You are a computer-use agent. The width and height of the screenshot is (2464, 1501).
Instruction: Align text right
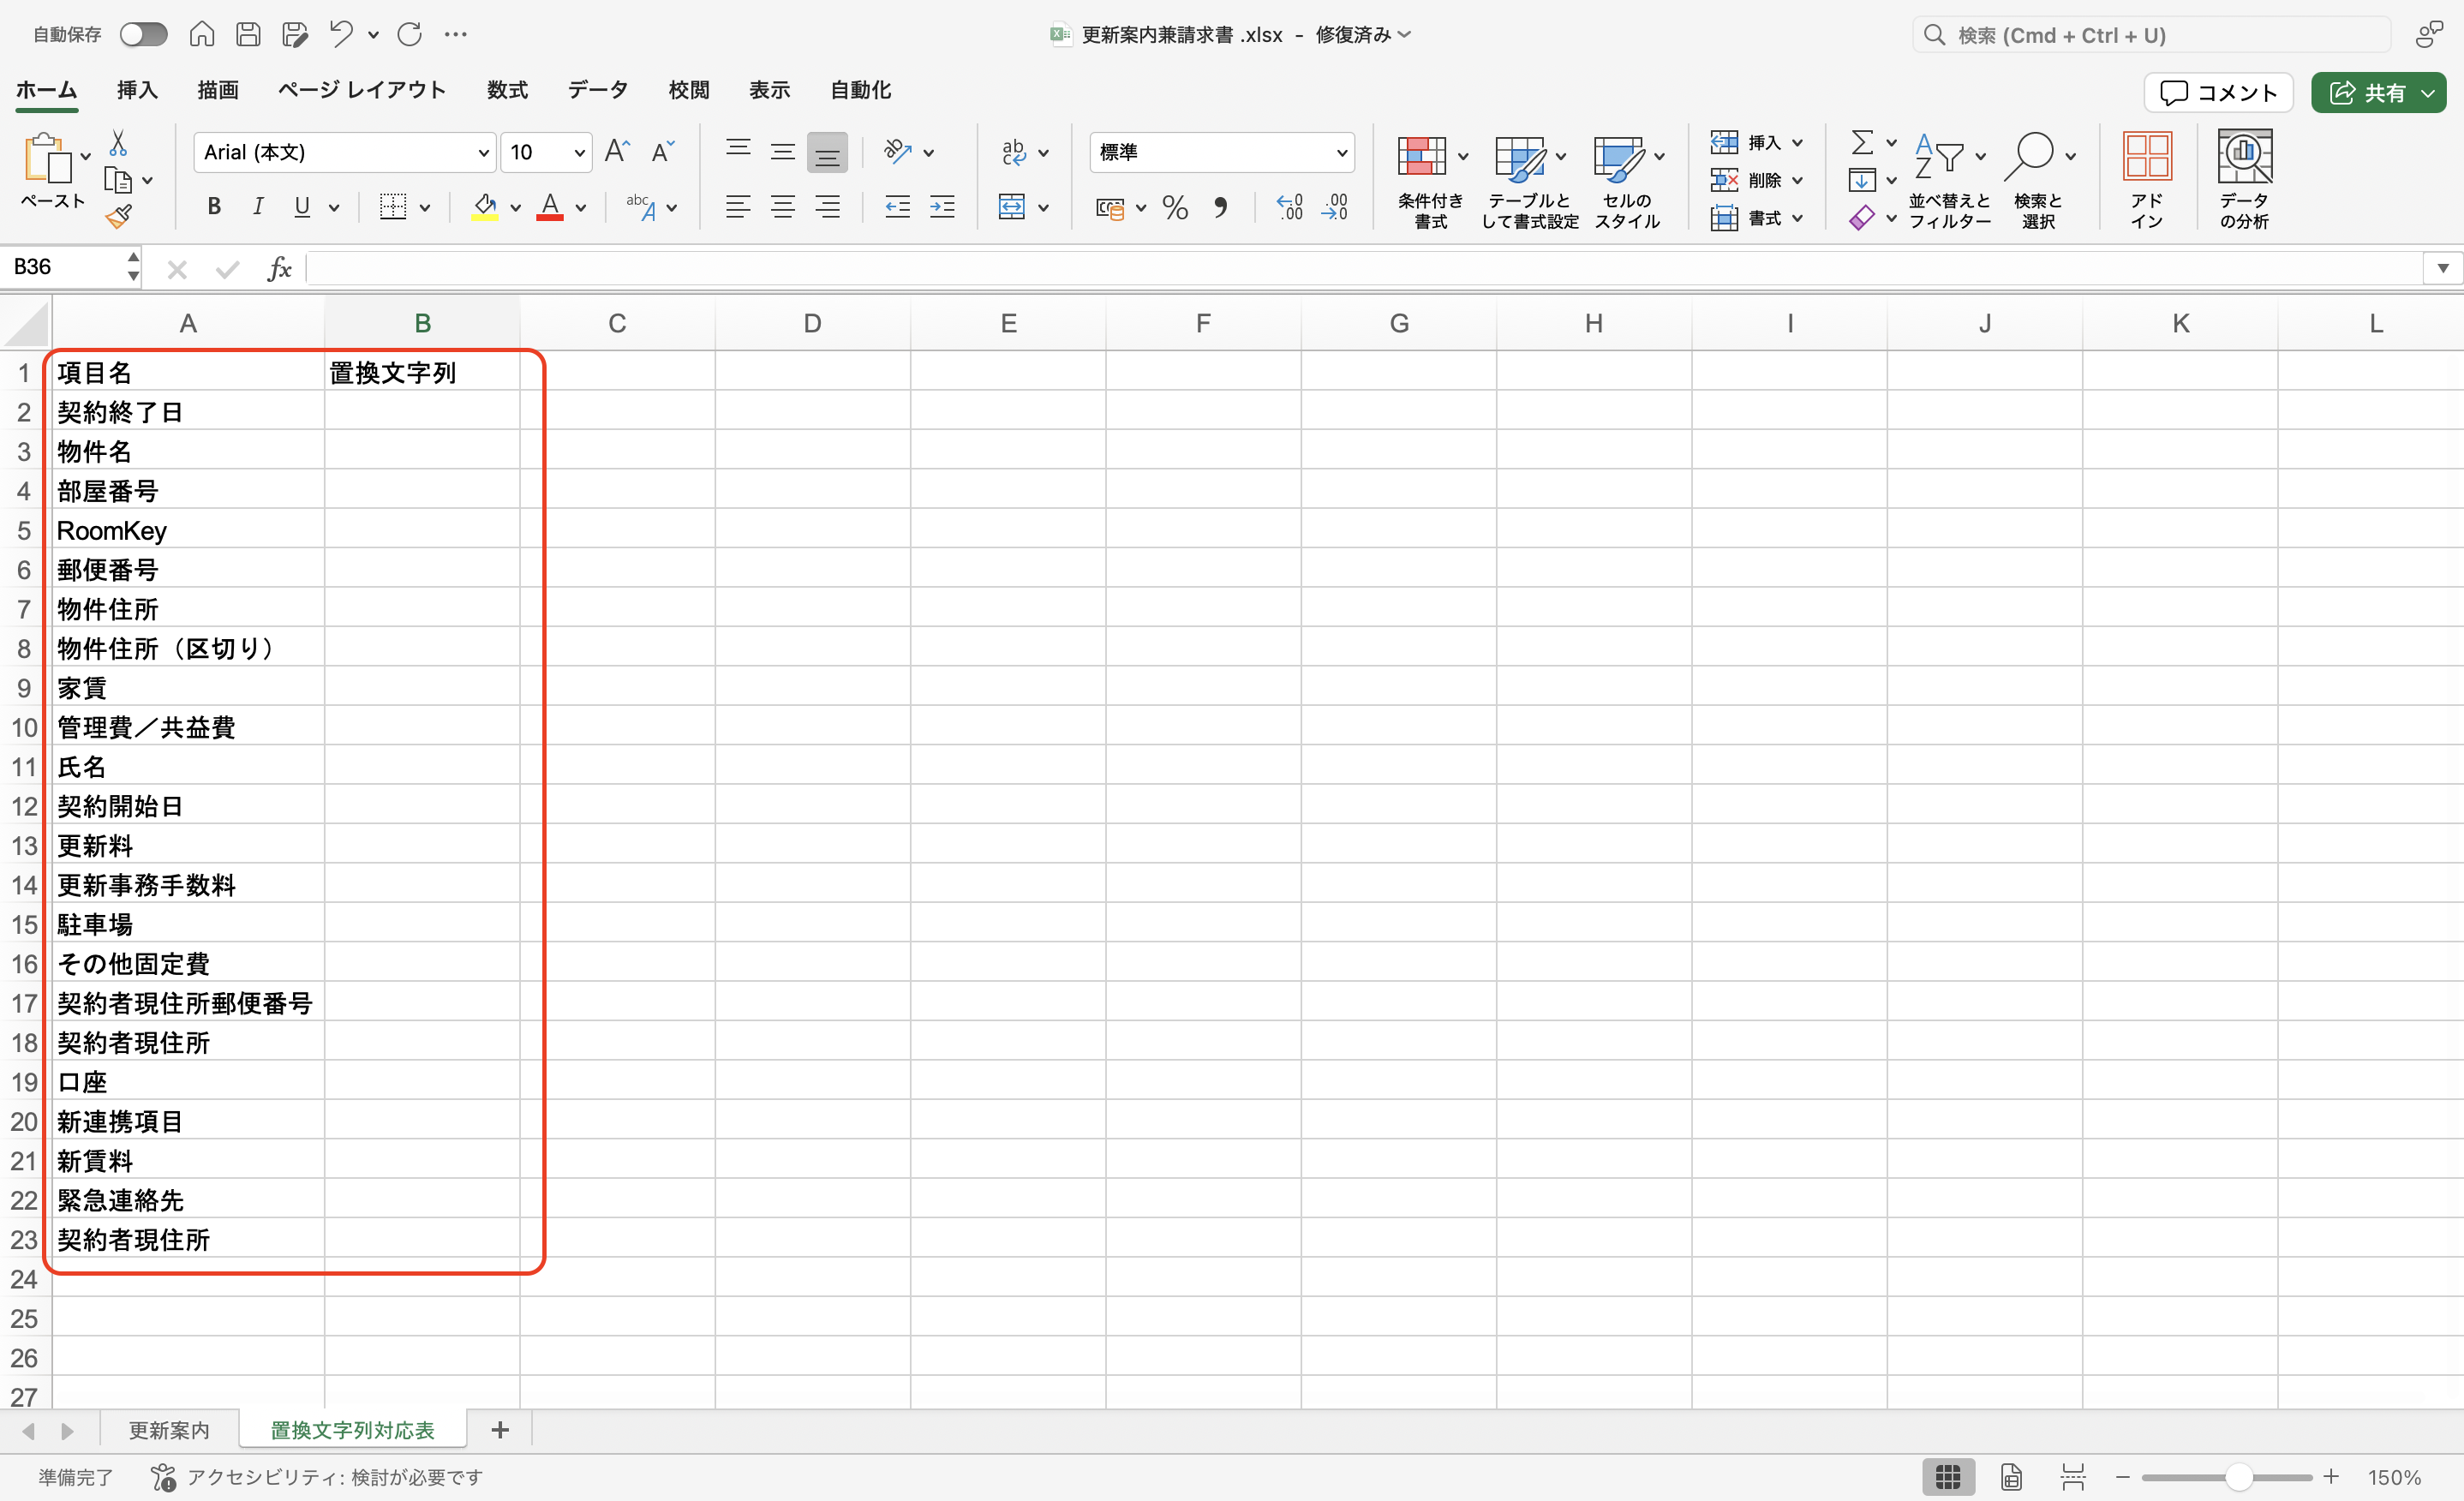827,207
